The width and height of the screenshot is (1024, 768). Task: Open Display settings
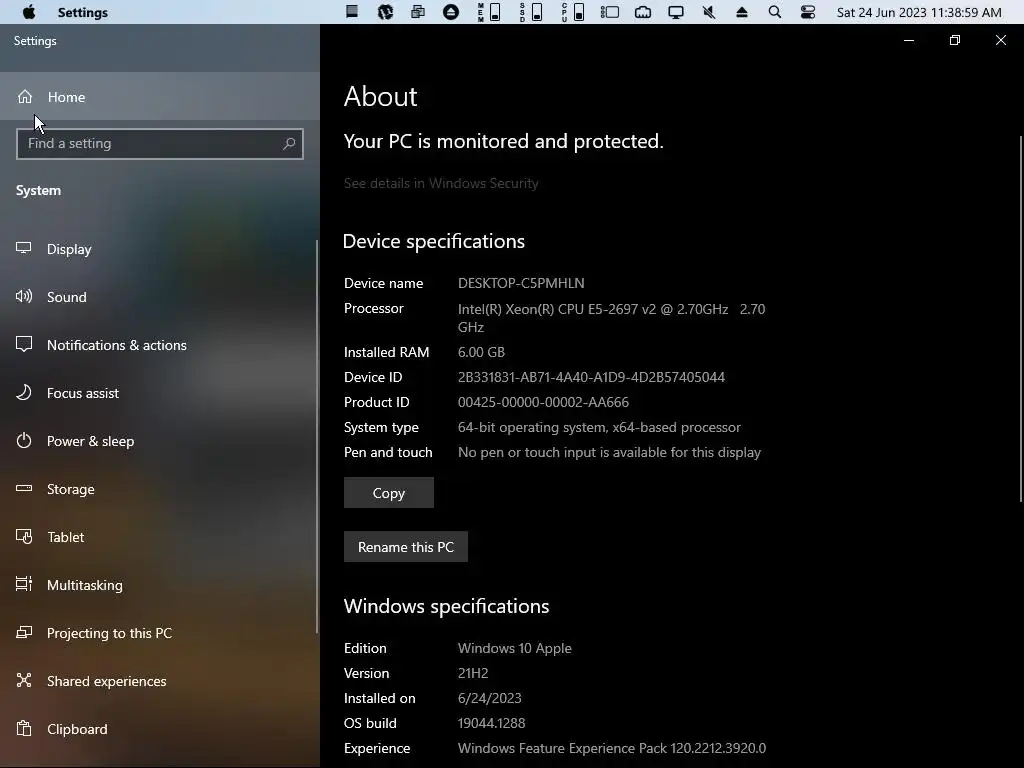point(159,249)
